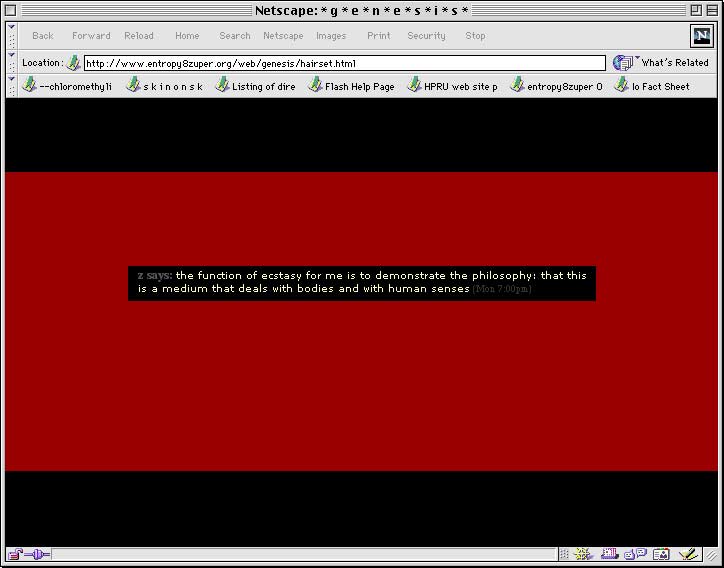
Task: Click the security padlock status icon
Action: click(16, 554)
